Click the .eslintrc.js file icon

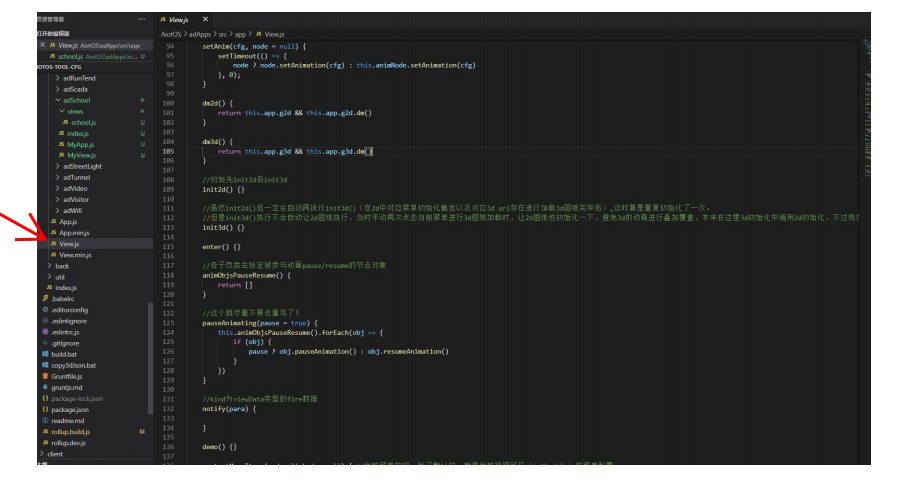[x=45, y=332]
